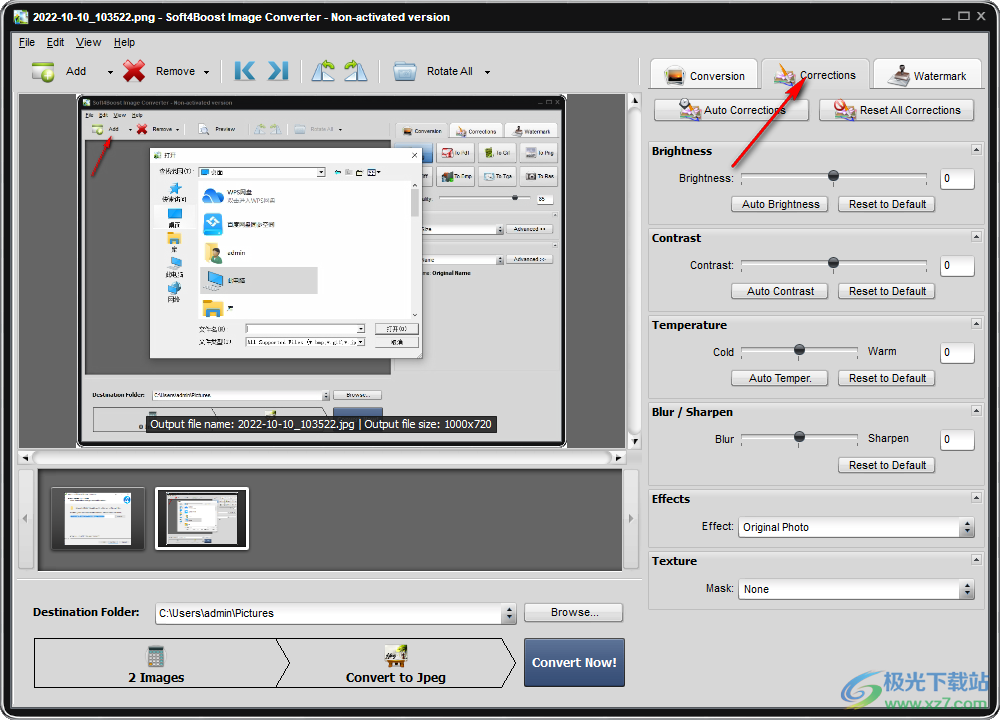Reset Brightness to default
The height and width of the screenshot is (720, 1000).
tap(887, 204)
